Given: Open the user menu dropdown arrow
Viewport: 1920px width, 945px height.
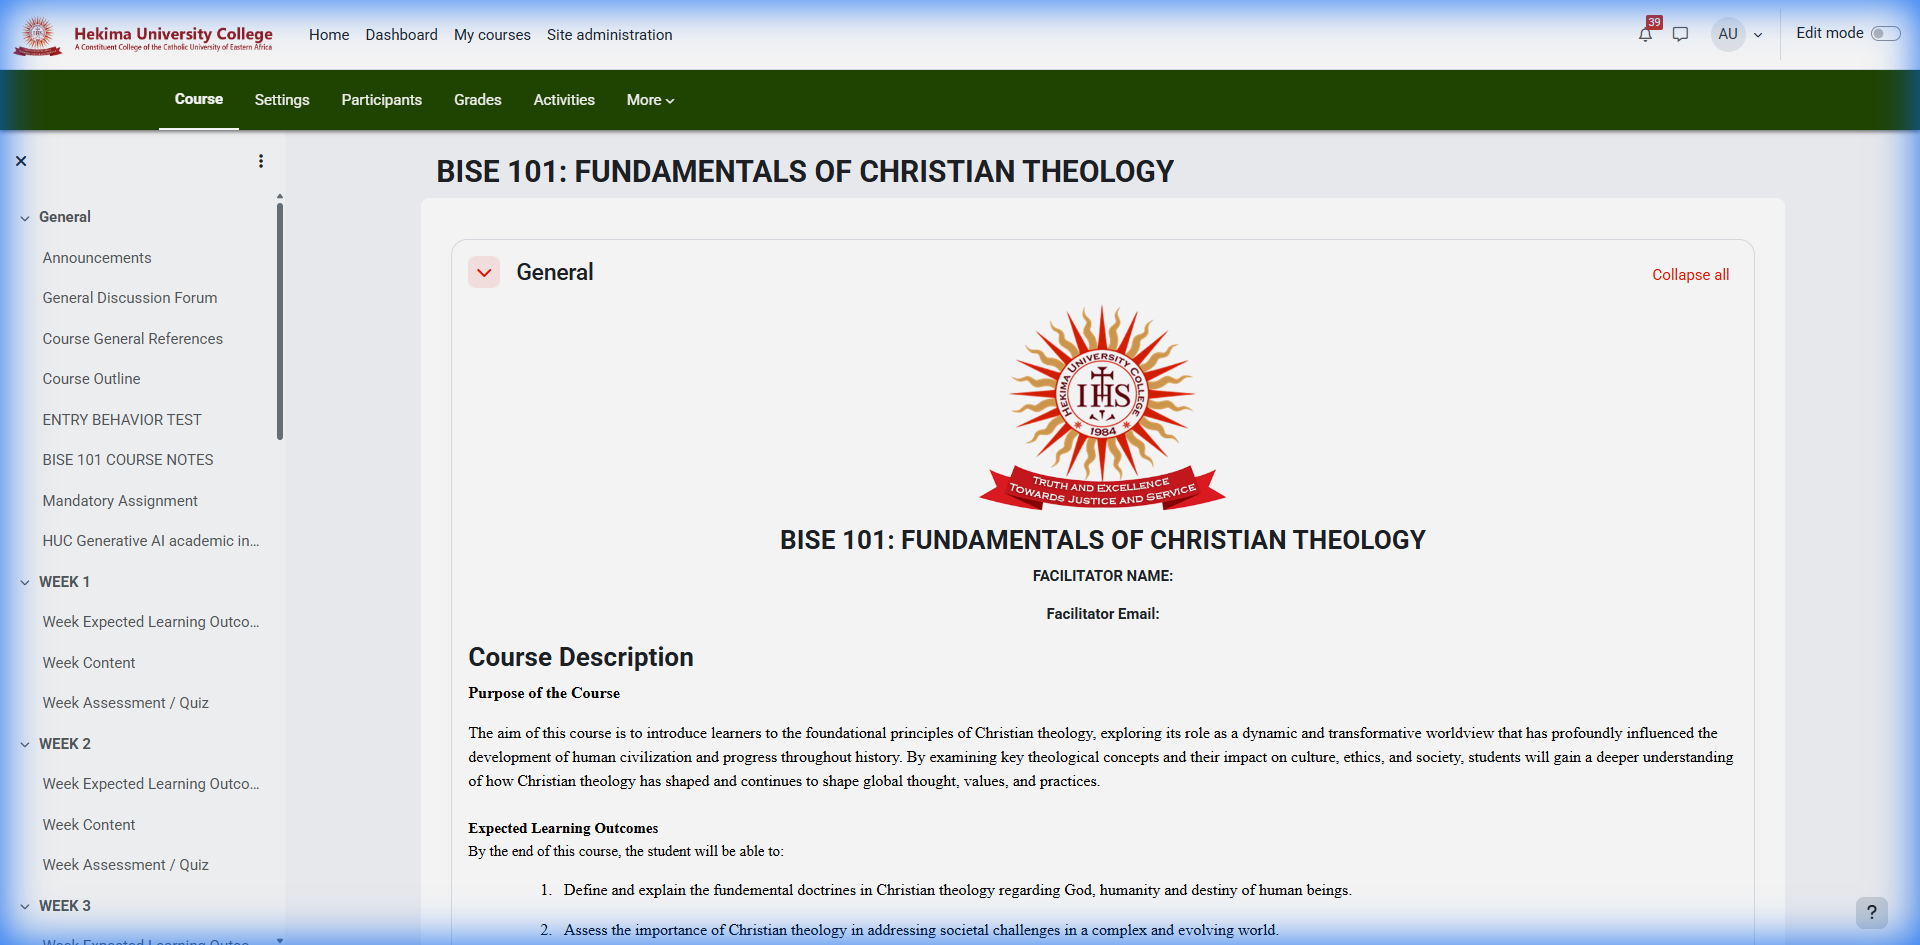Looking at the screenshot, I should (x=1758, y=35).
